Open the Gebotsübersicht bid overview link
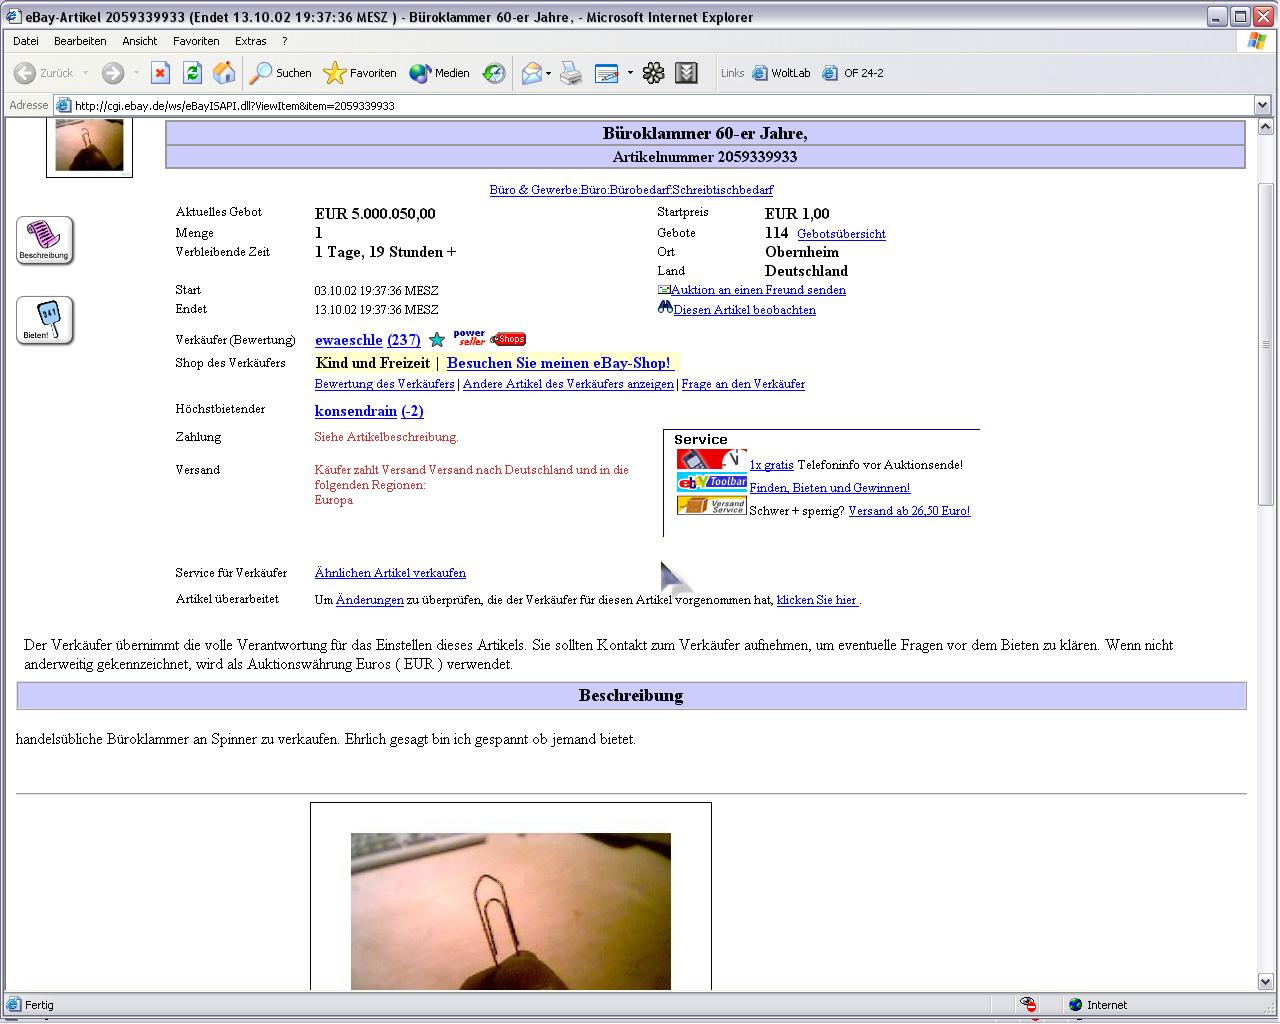This screenshot has height=1024, width=1280. click(841, 234)
